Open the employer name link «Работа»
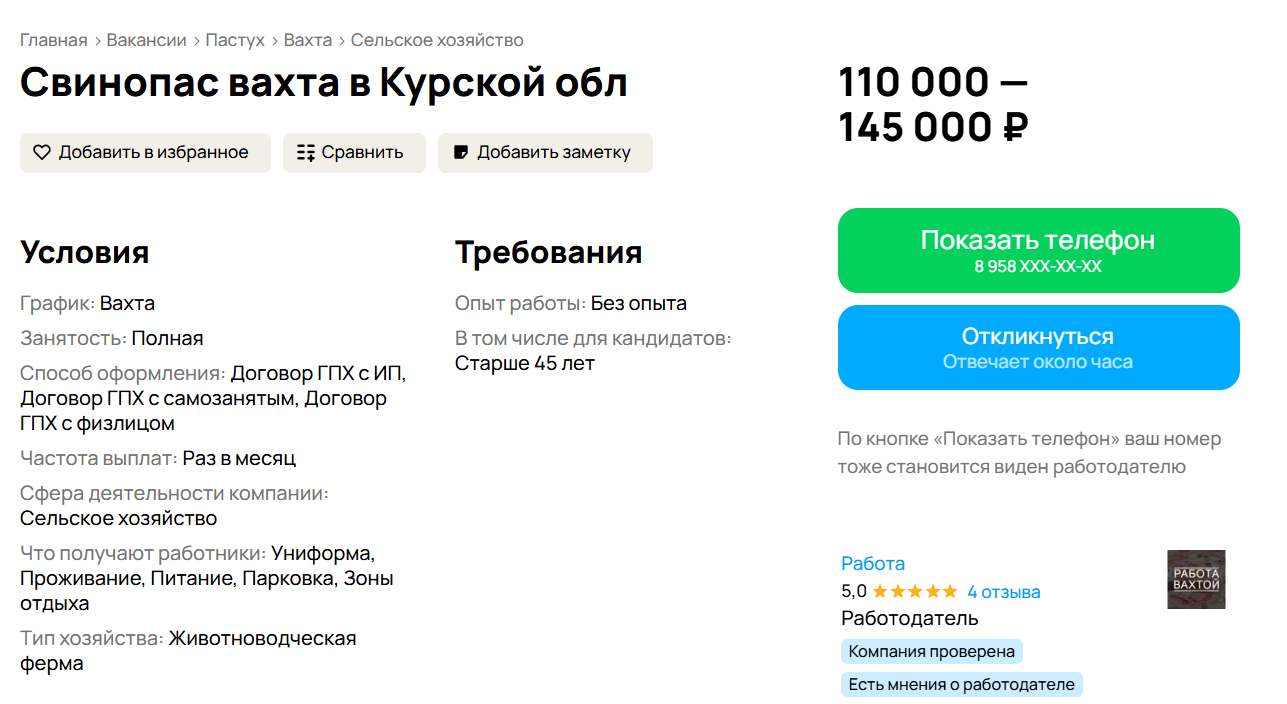Screen dimensions: 1287x704 pyautogui.click(x=873, y=563)
